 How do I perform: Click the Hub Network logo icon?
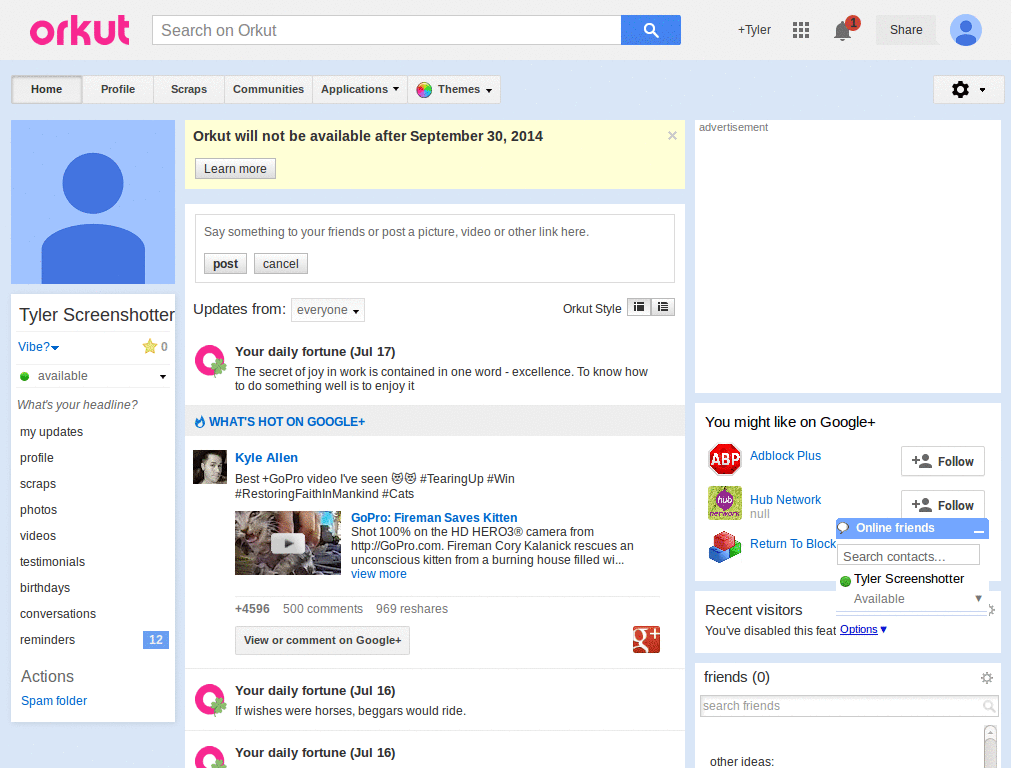pyautogui.click(x=725, y=503)
